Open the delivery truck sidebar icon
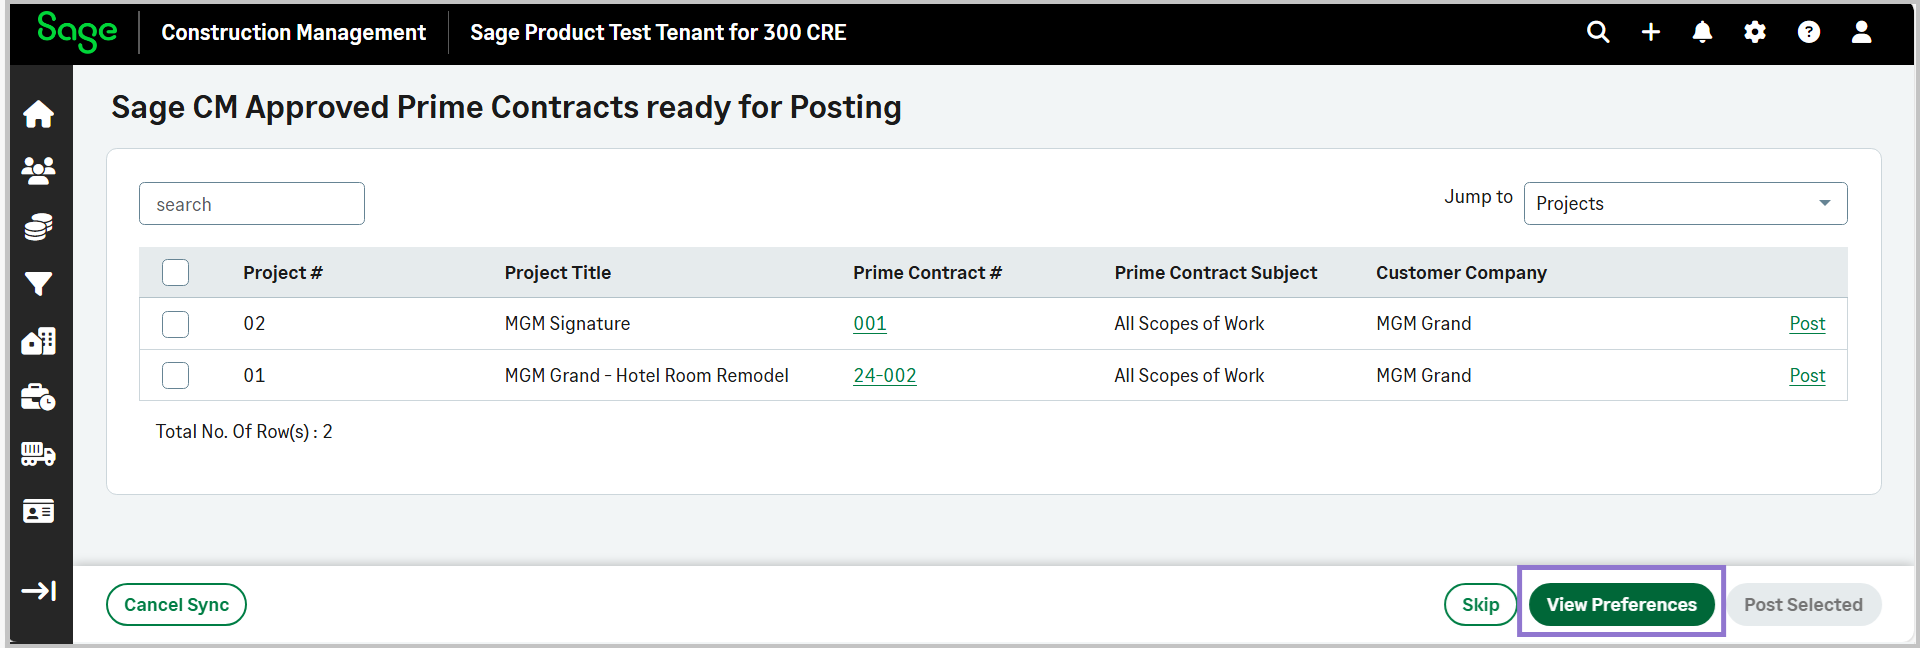Screen dimensions: 1920x648 click(x=38, y=454)
